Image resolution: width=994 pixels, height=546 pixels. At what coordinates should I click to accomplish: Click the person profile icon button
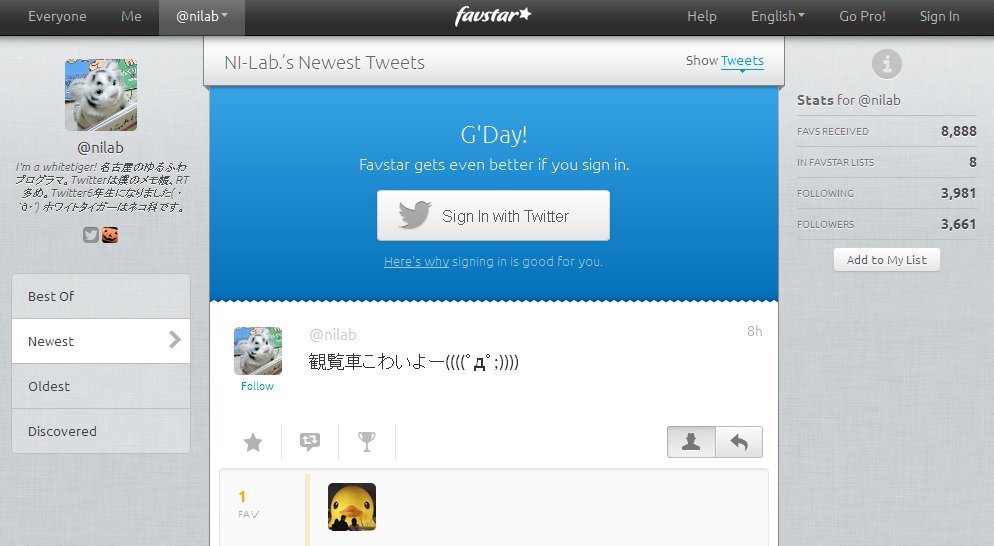coord(691,442)
